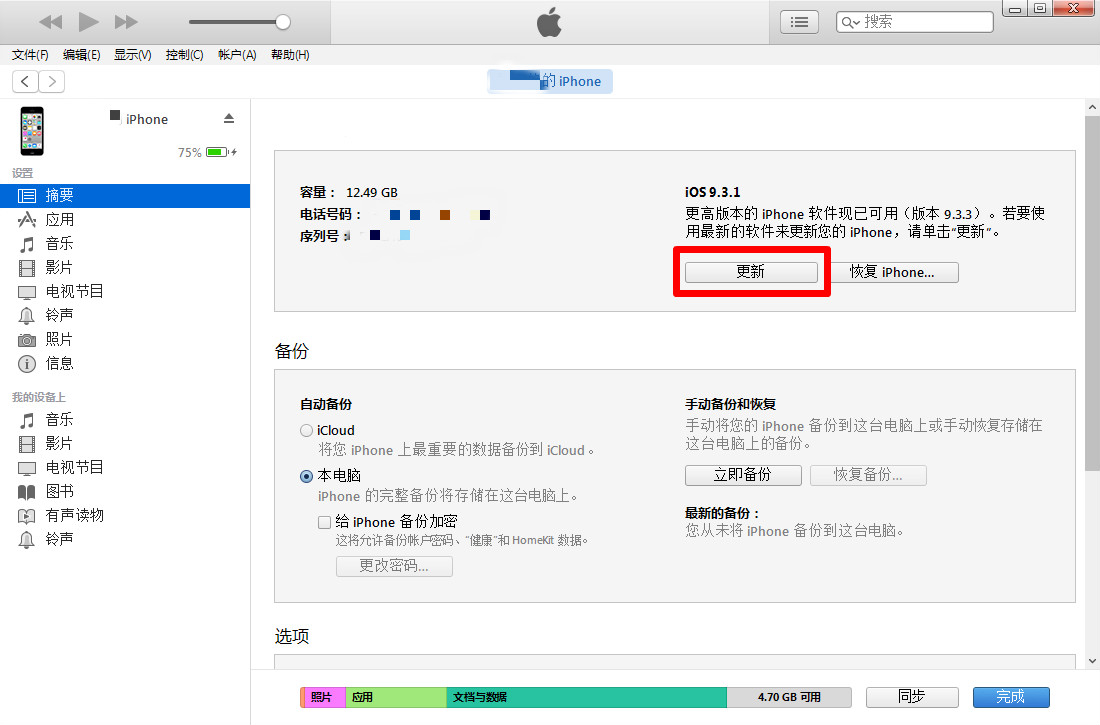Open 图书 books in the sidebar
This screenshot has width=1100, height=725.
[125, 491]
